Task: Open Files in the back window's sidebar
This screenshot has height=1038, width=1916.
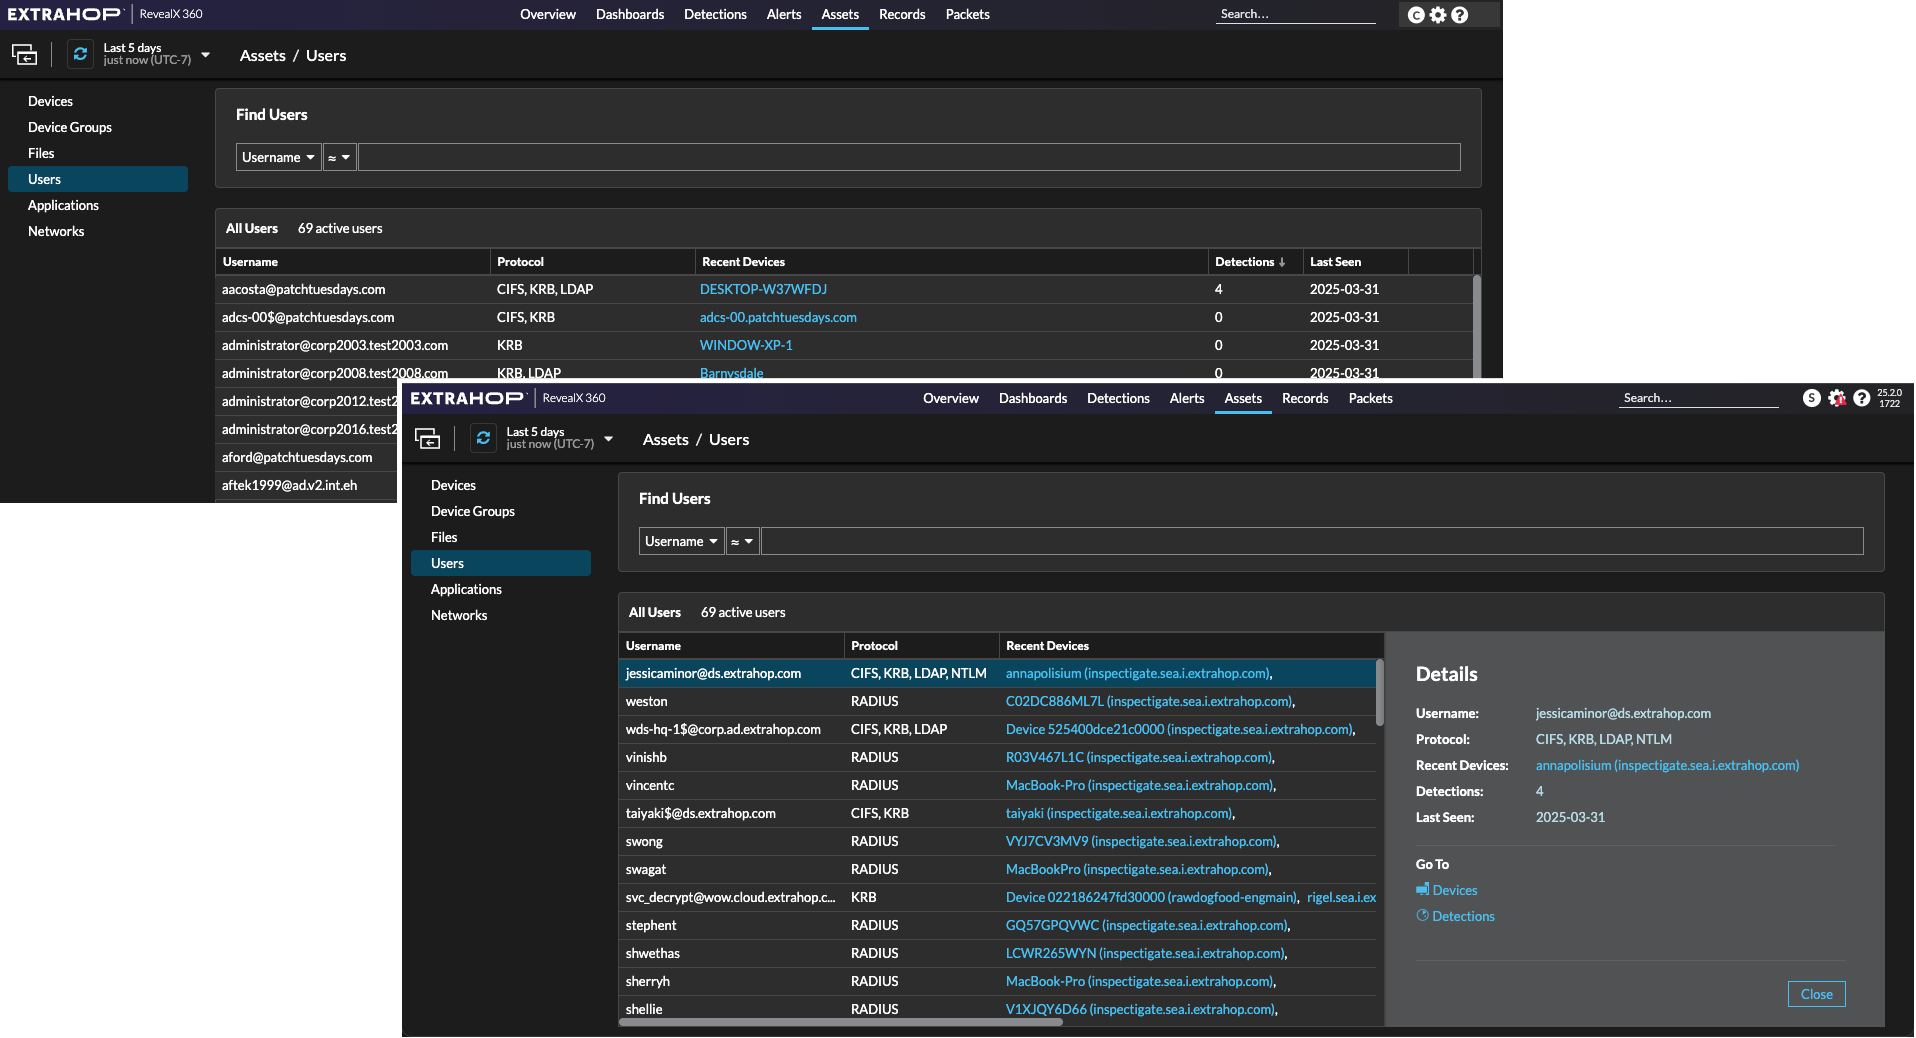Action: click(98, 153)
